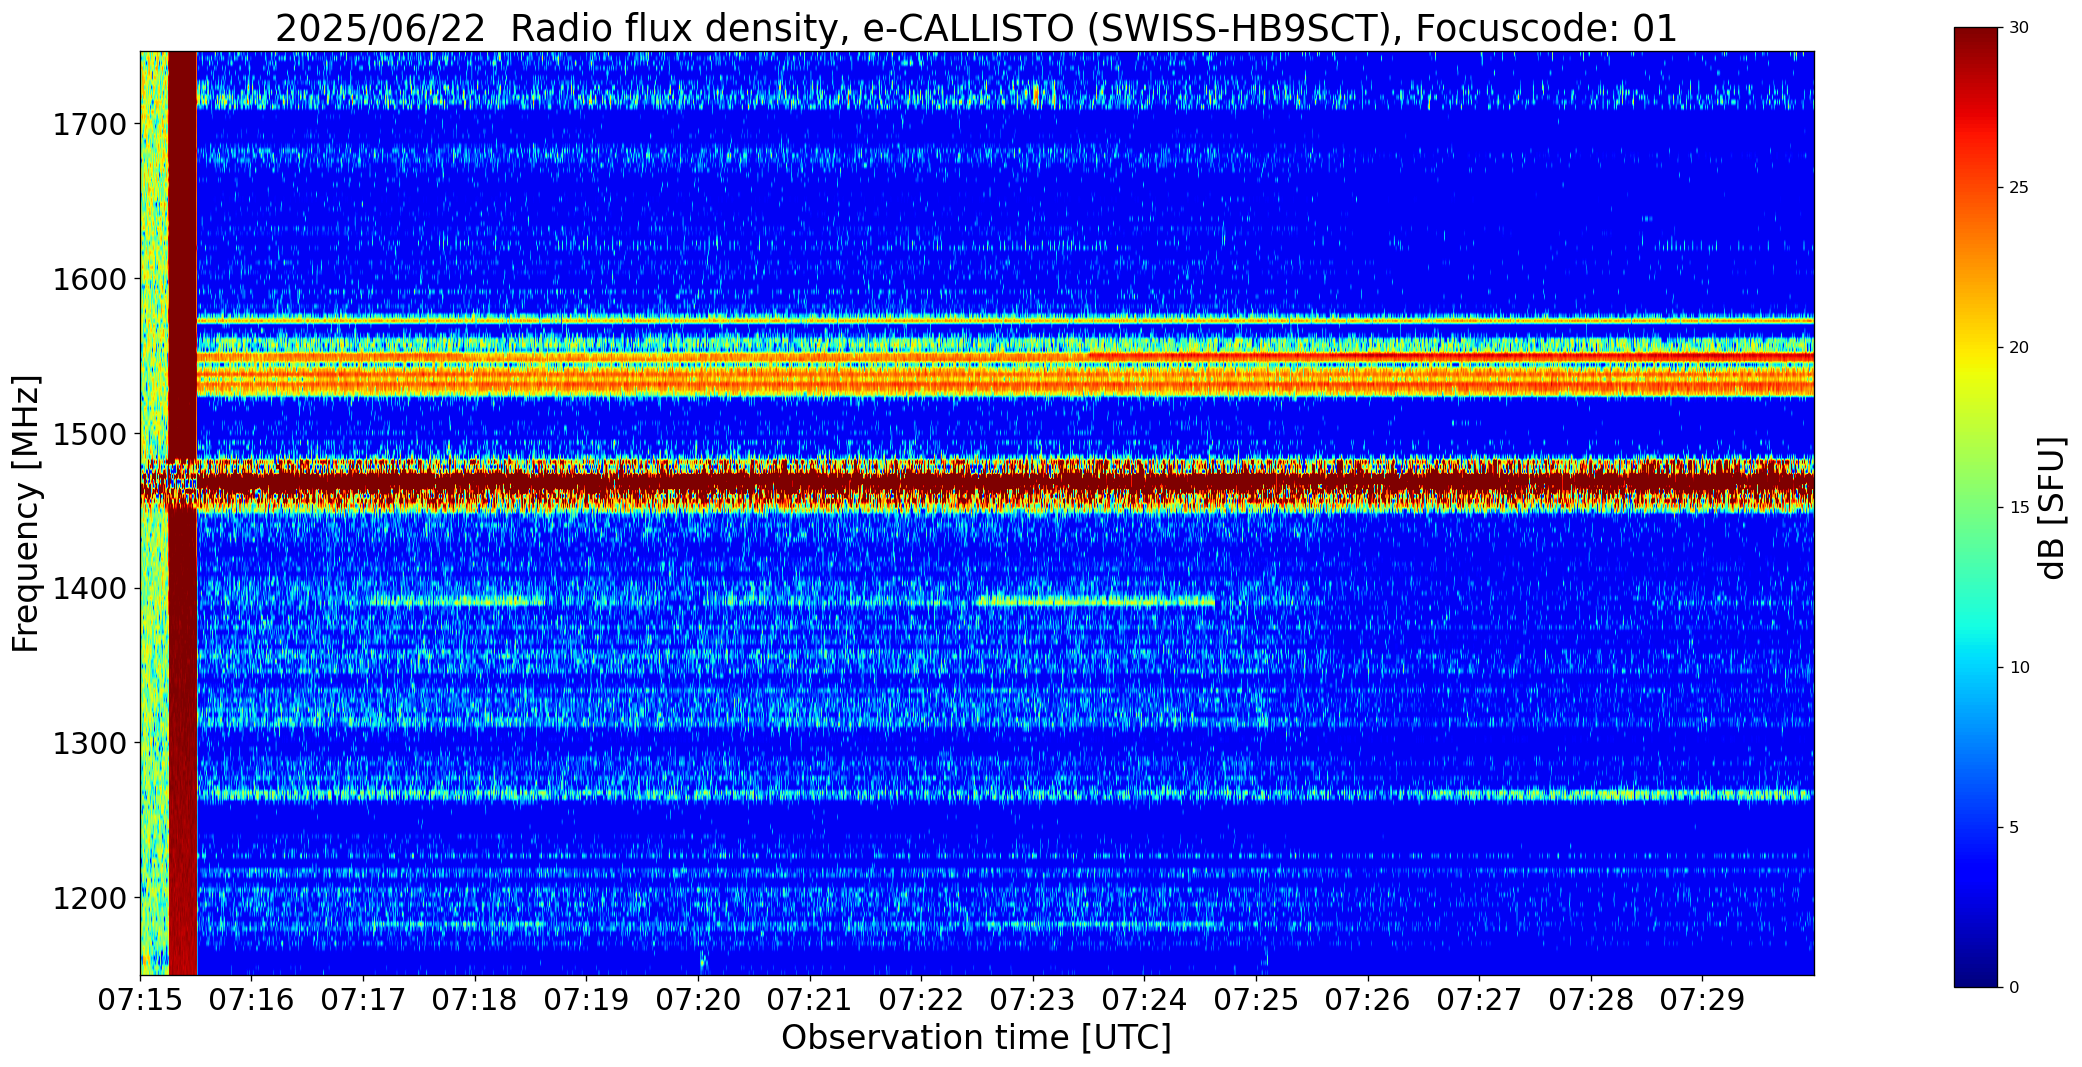Select the 1300 frequency tick label

(x=89, y=743)
